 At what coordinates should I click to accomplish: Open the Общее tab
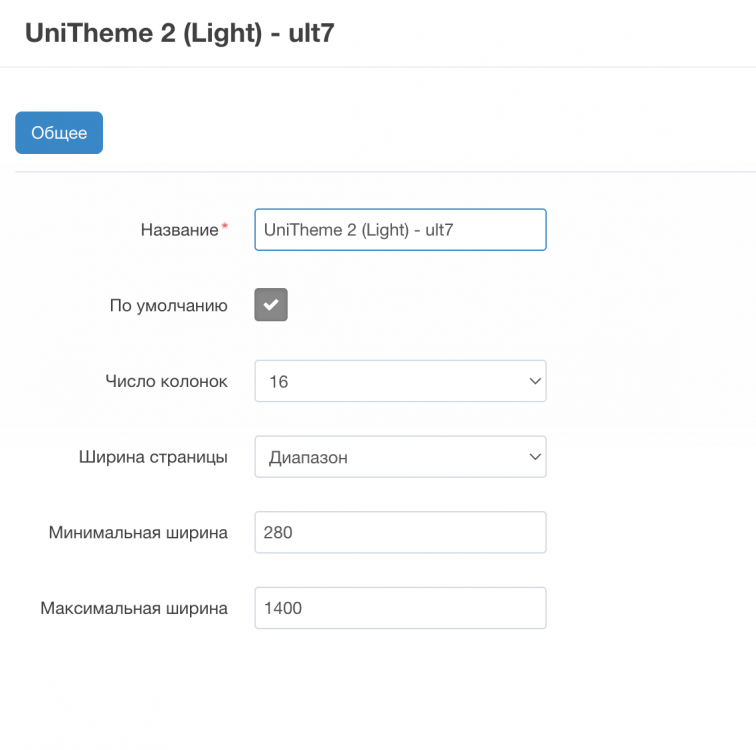59,133
